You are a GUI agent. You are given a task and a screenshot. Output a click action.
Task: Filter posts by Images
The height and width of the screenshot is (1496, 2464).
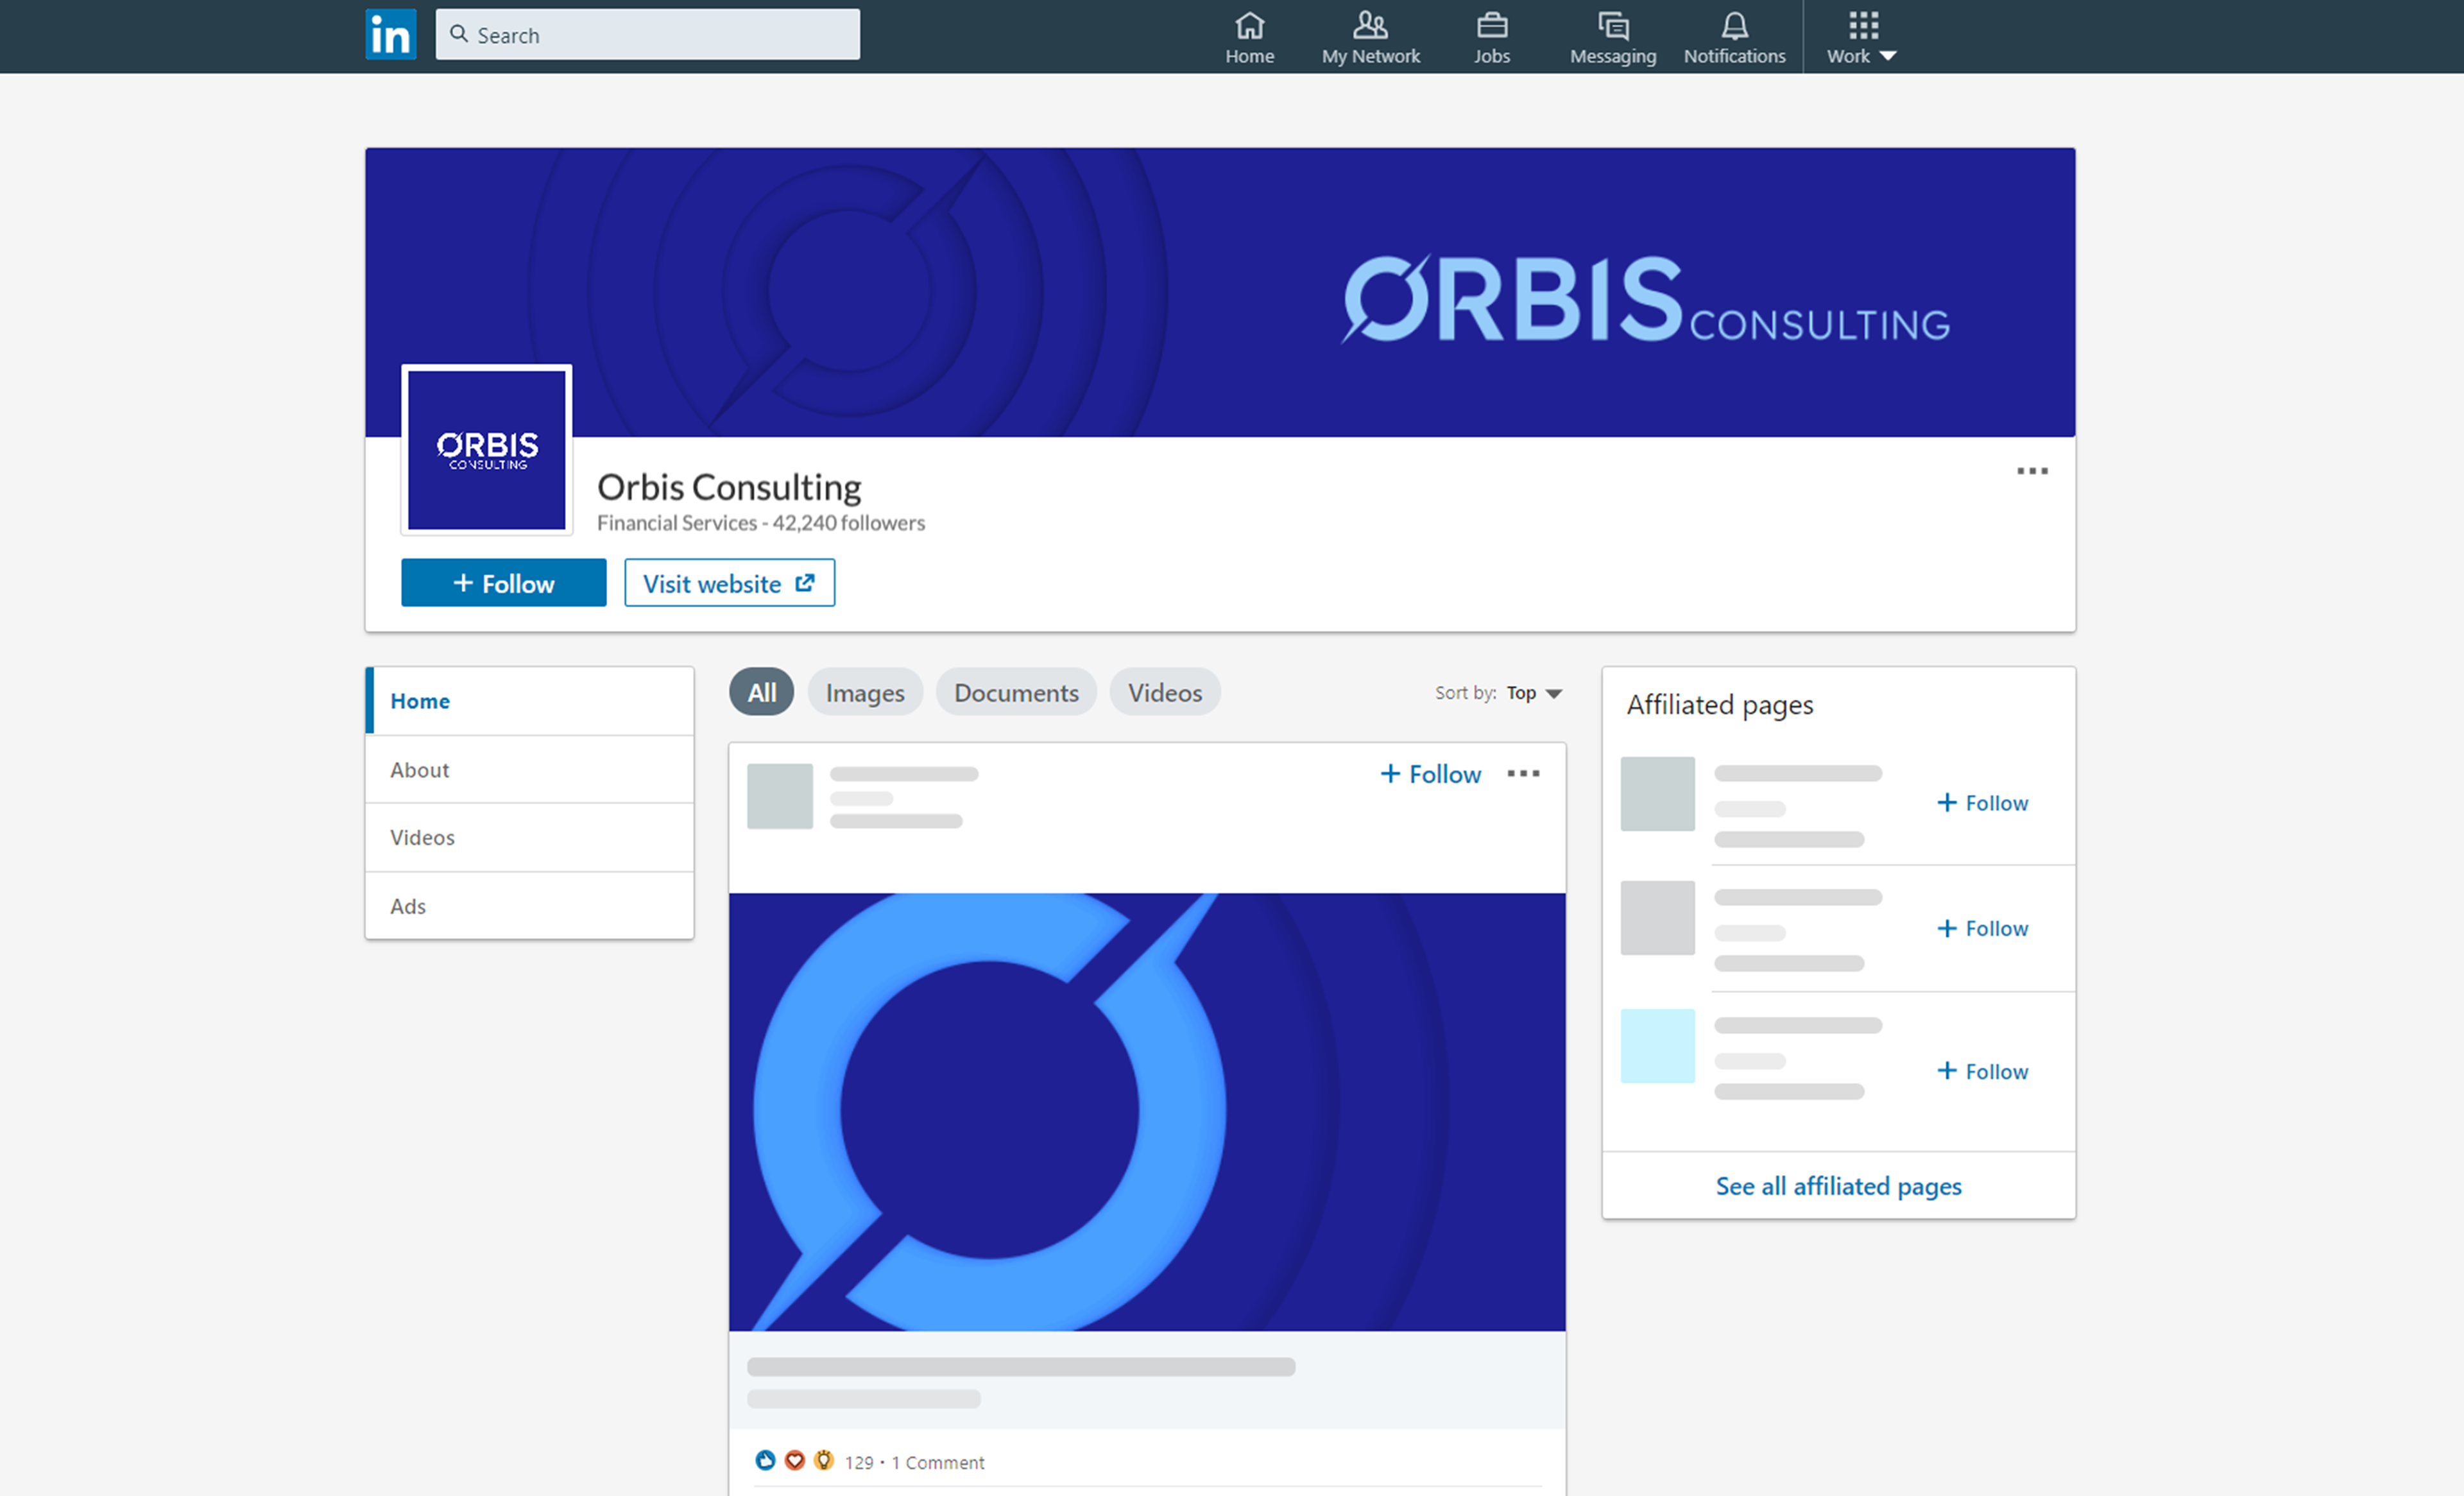pos(865,692)
